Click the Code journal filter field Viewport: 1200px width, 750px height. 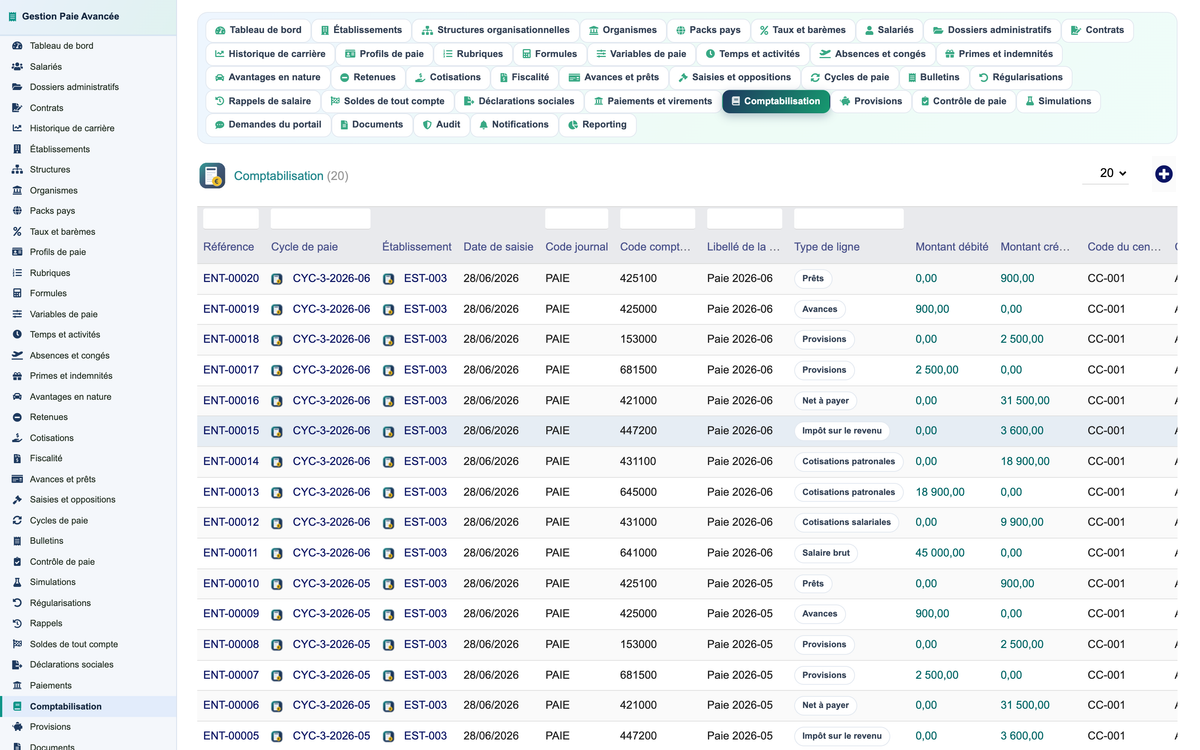(x=576, y=219)
